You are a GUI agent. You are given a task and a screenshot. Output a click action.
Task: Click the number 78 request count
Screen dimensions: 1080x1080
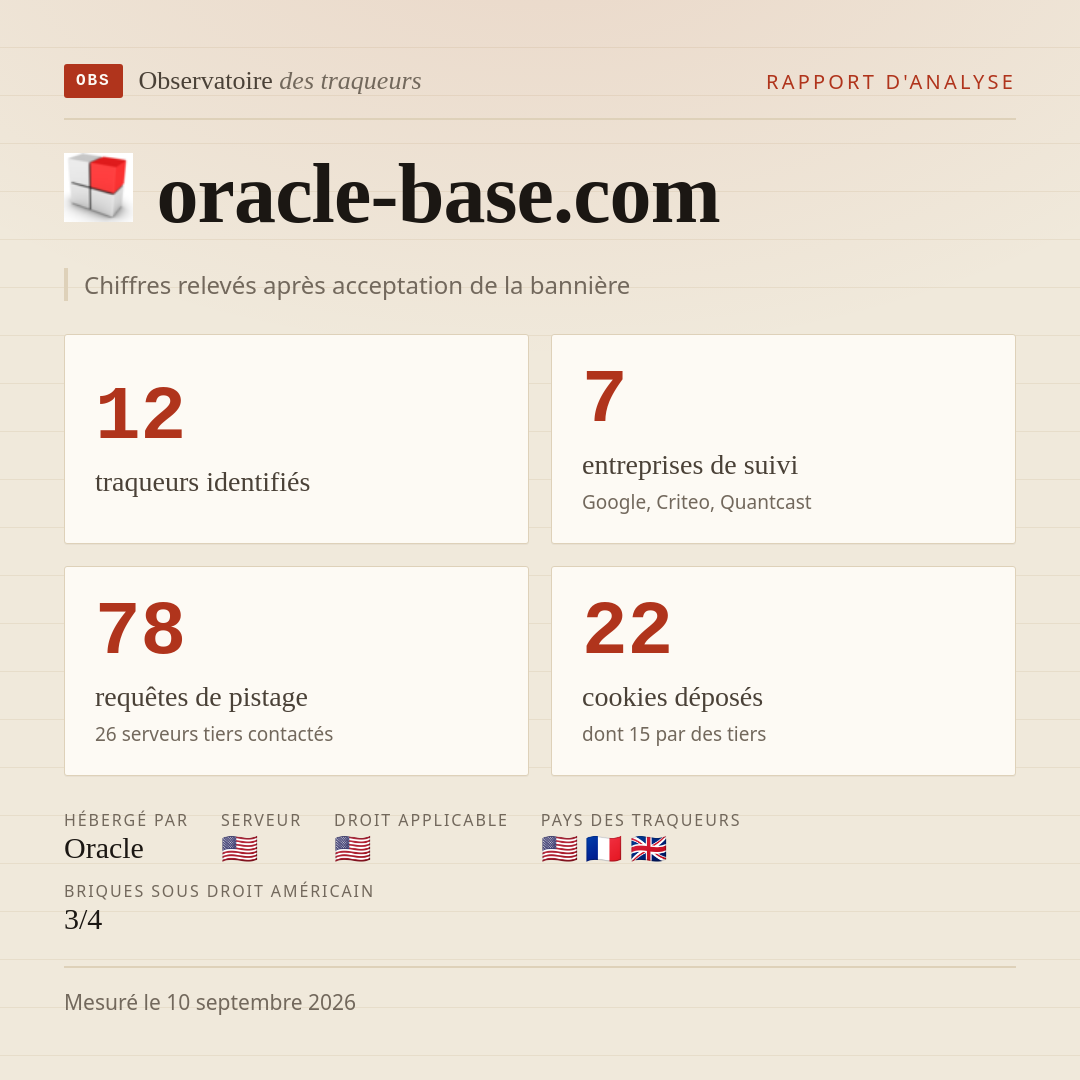141,629
